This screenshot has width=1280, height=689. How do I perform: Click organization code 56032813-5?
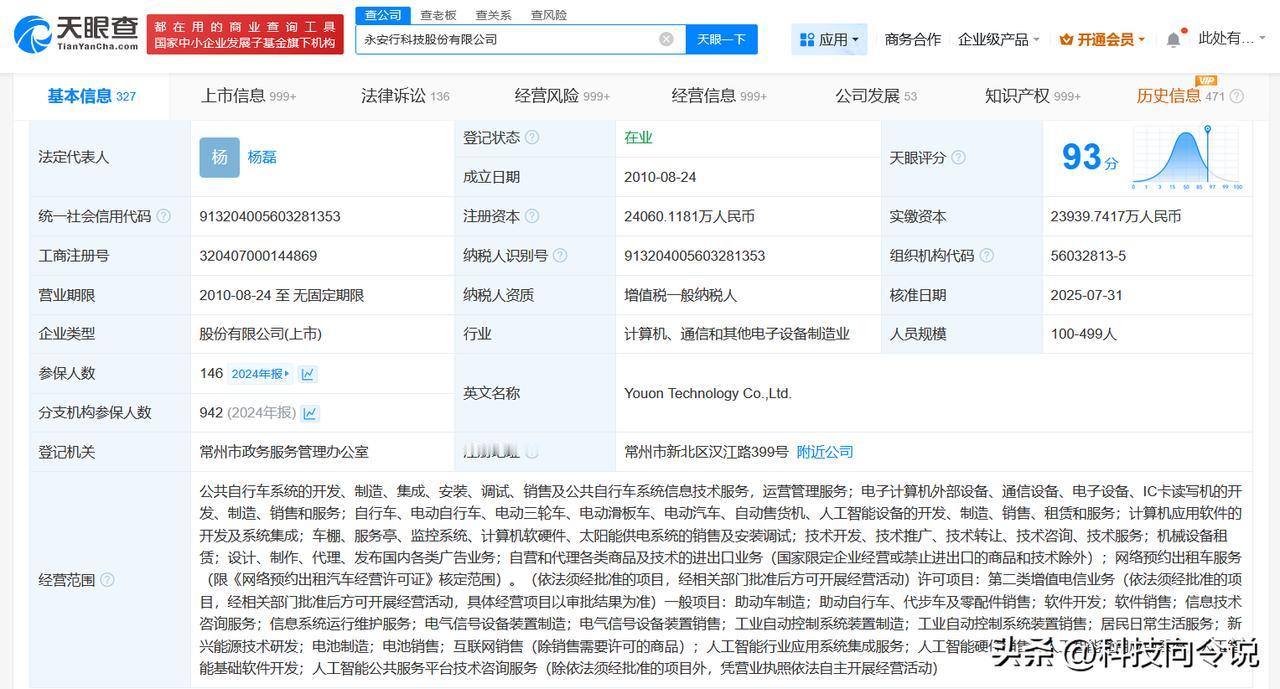1088,255
